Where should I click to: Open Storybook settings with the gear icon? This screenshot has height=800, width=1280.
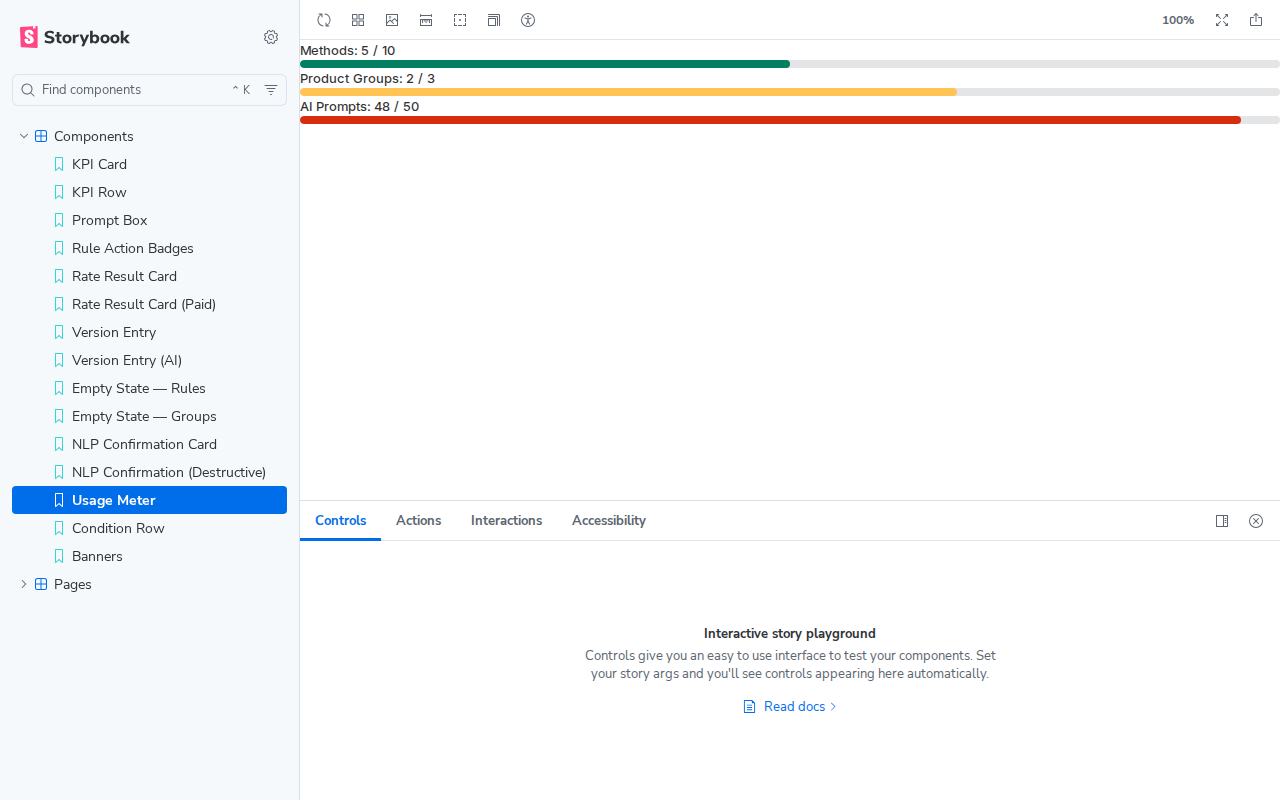pyautogui.click(x=271, y=37)
